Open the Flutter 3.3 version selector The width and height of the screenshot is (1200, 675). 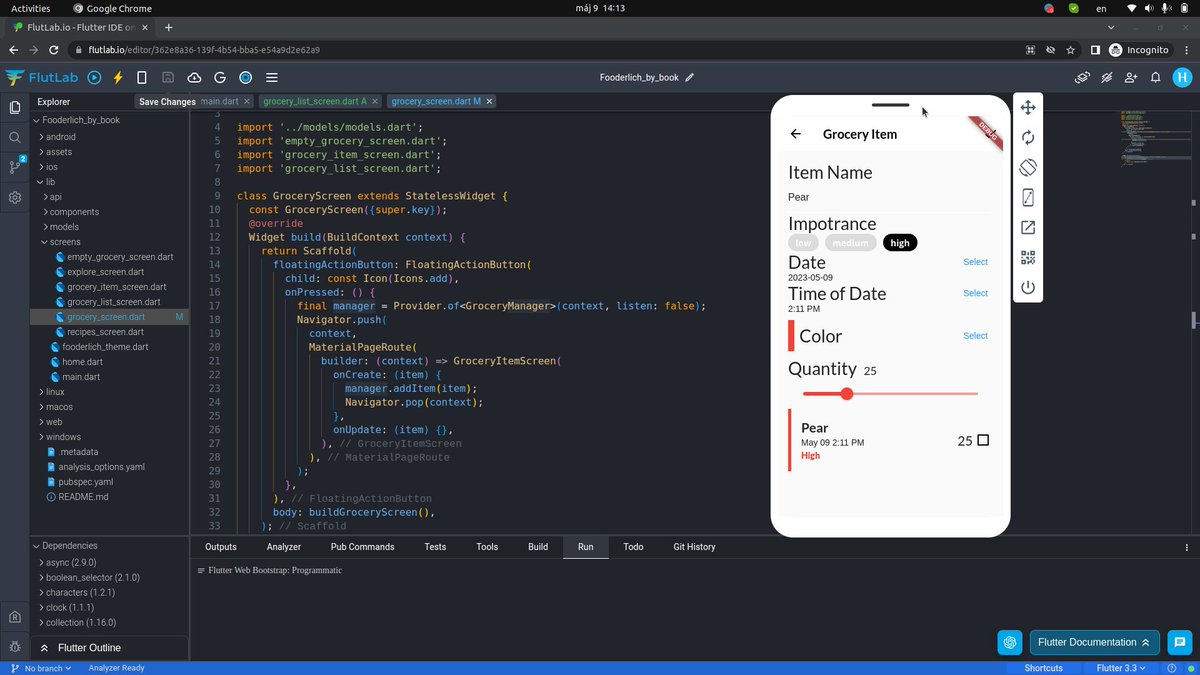[1123, 668]
